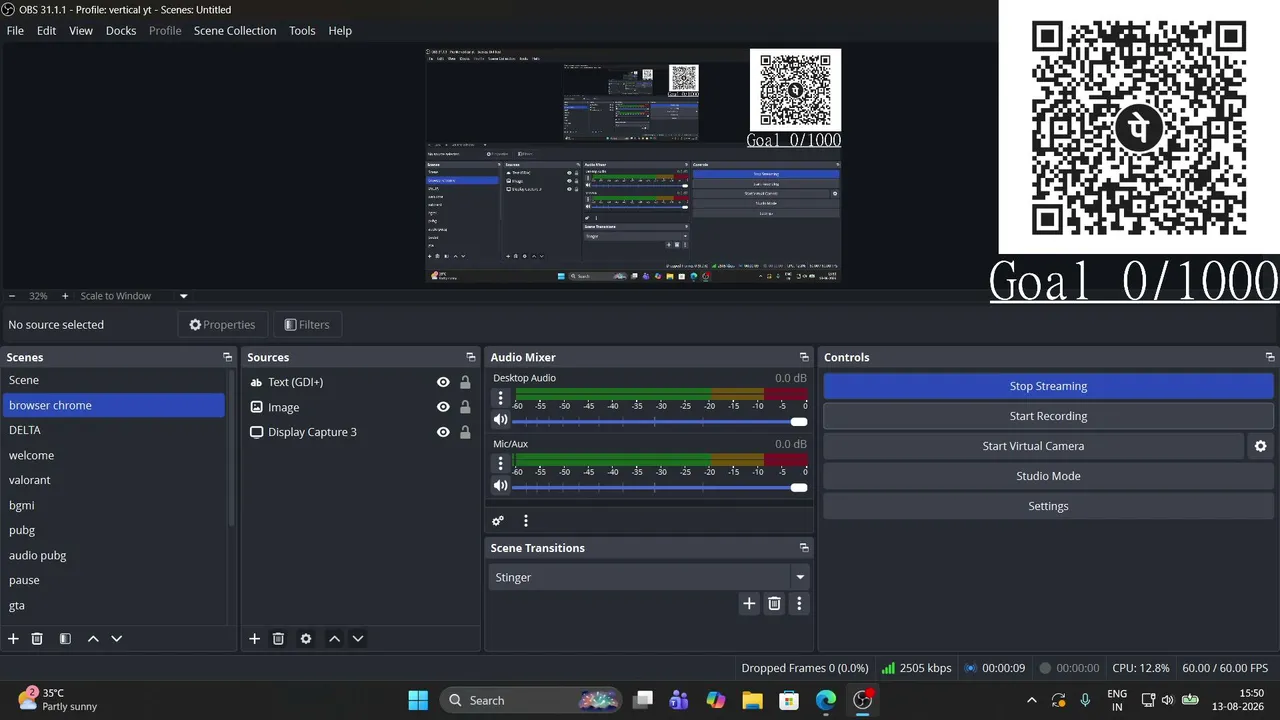Open Microsoft Edge from taskbar
Image resolution: width=1280 pixels, height=720 pixels.
coord(826,700)
